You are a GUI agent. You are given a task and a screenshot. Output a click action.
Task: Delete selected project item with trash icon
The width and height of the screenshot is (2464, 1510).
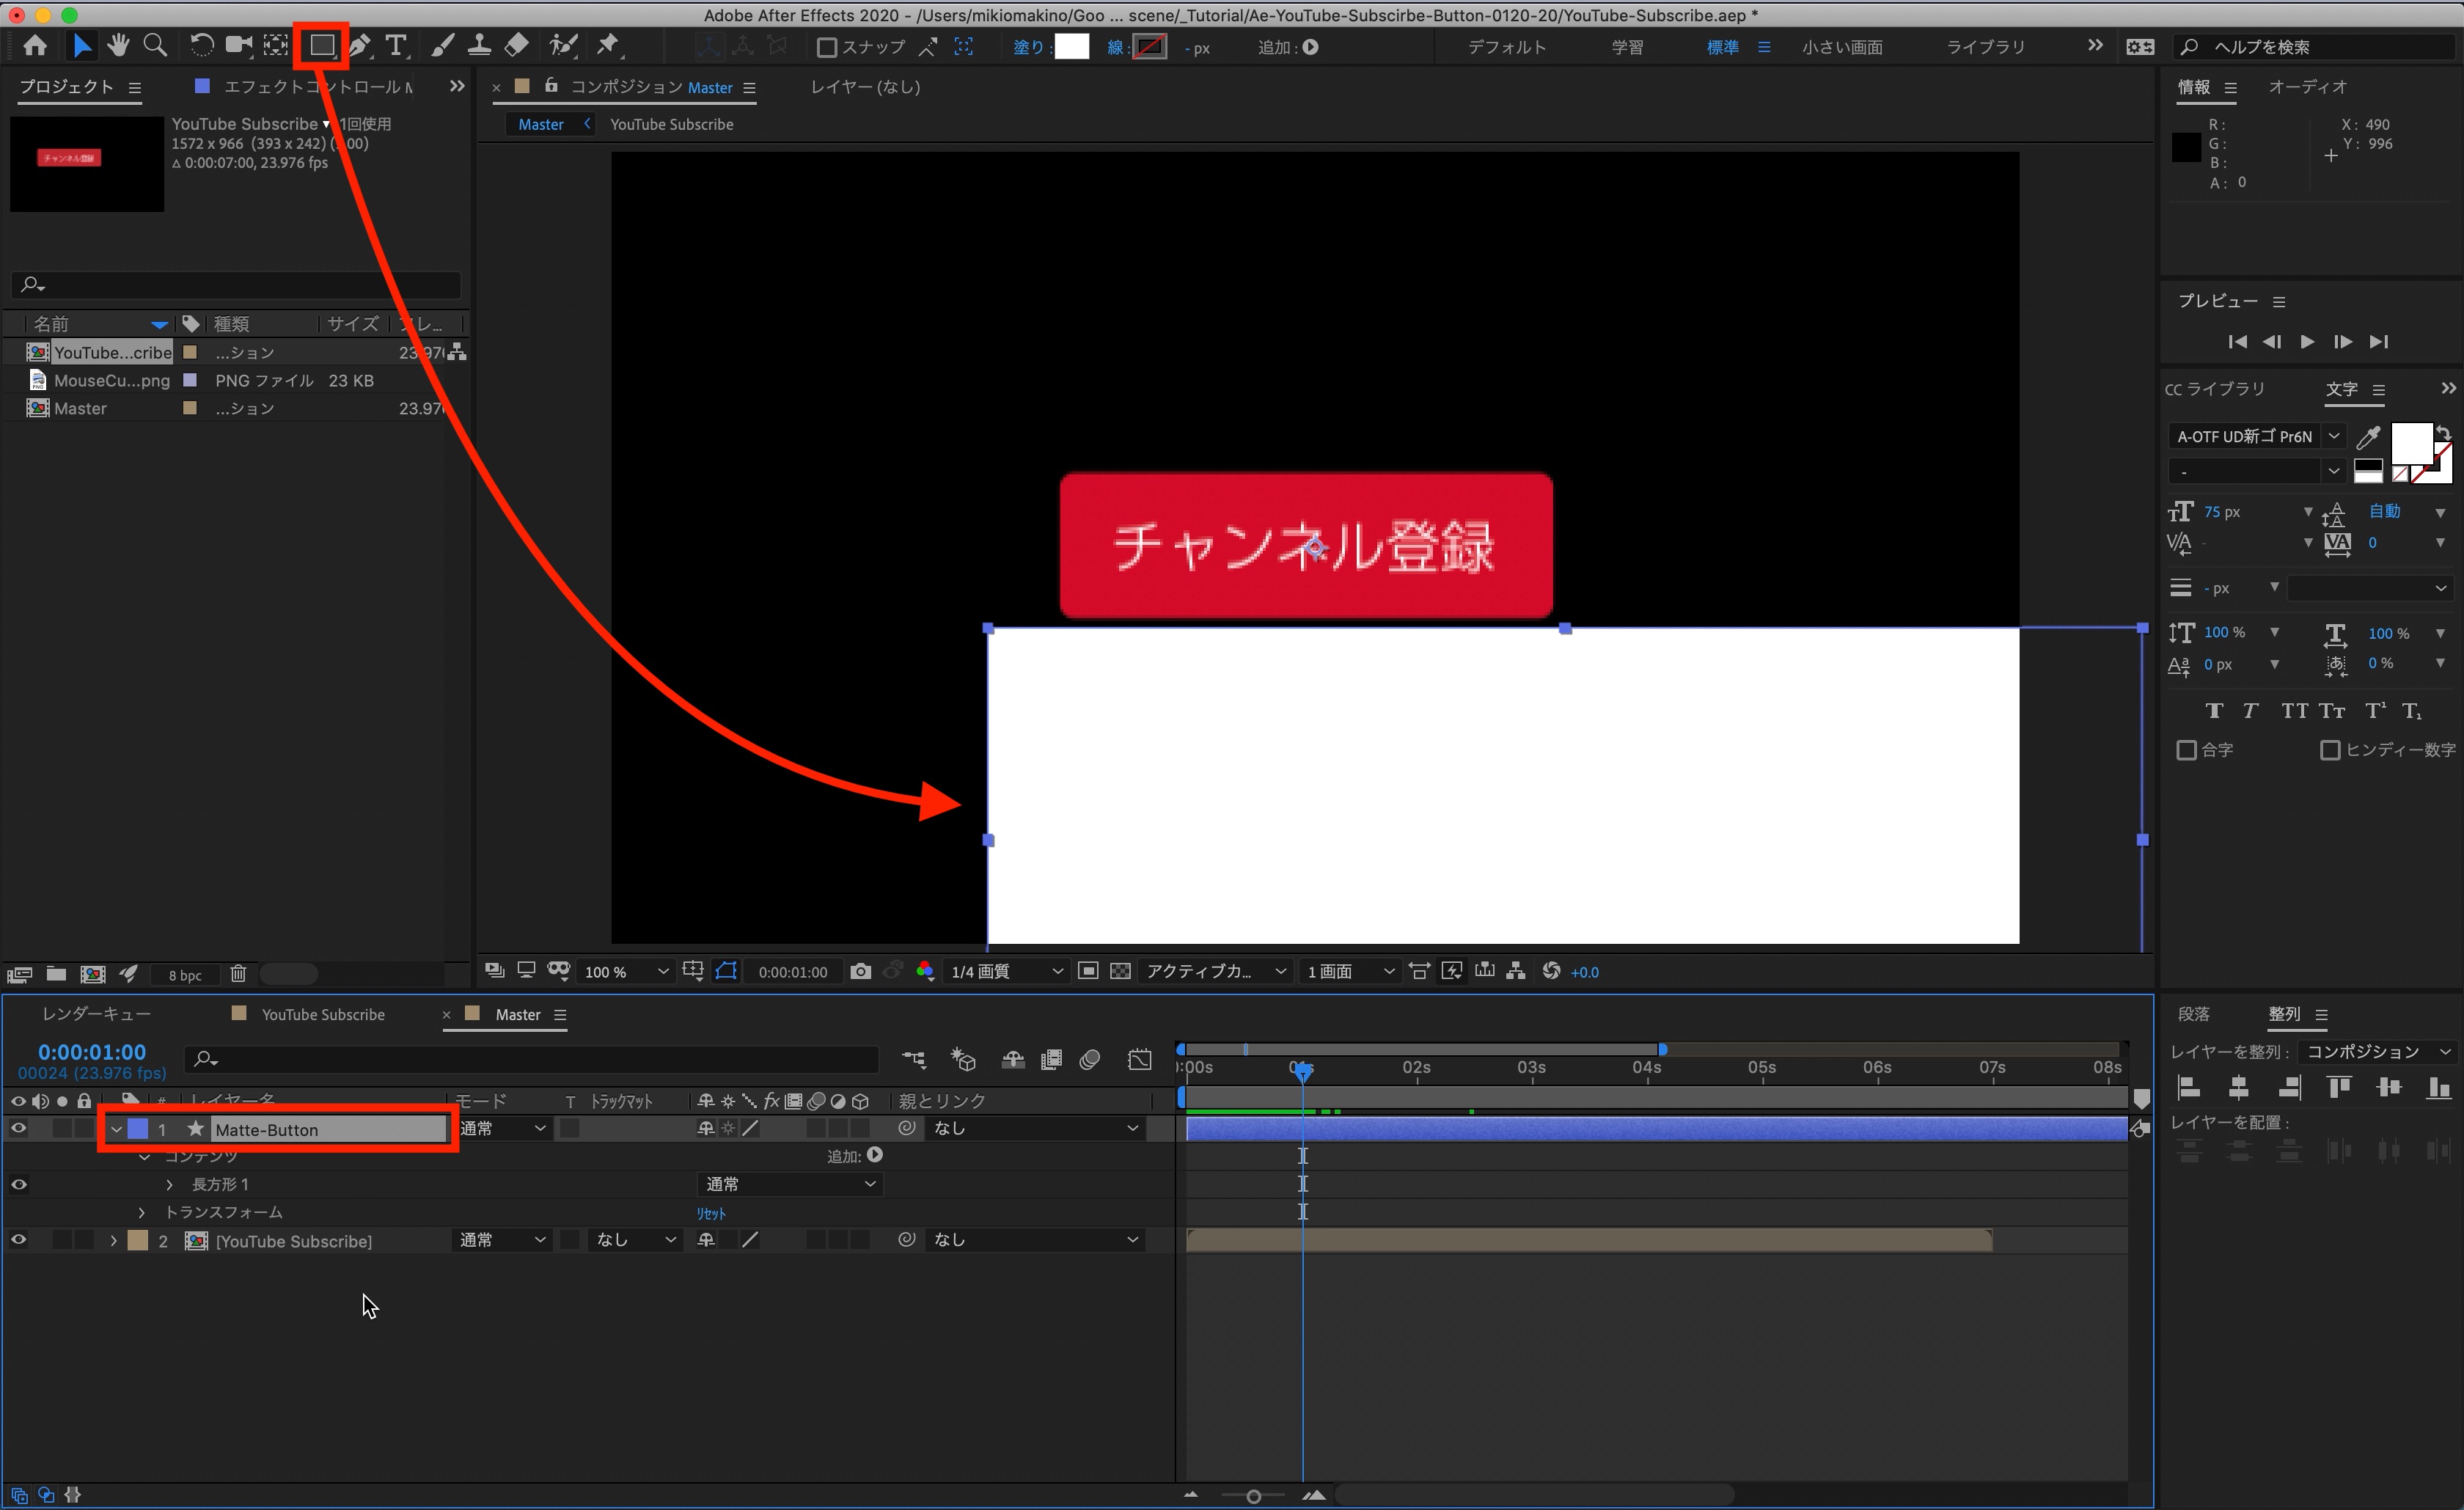(x=238, y=974)
